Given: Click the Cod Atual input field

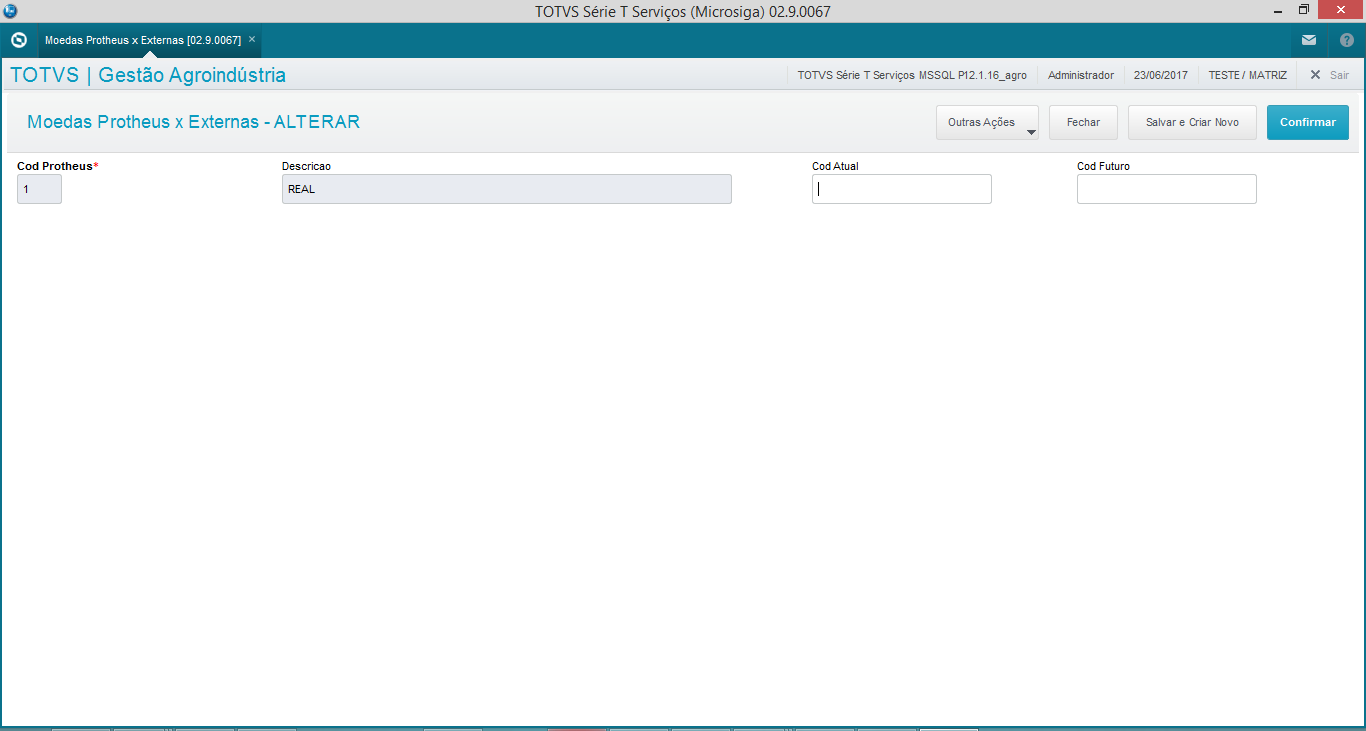Looking at the screenshot, I should (902, 189).
